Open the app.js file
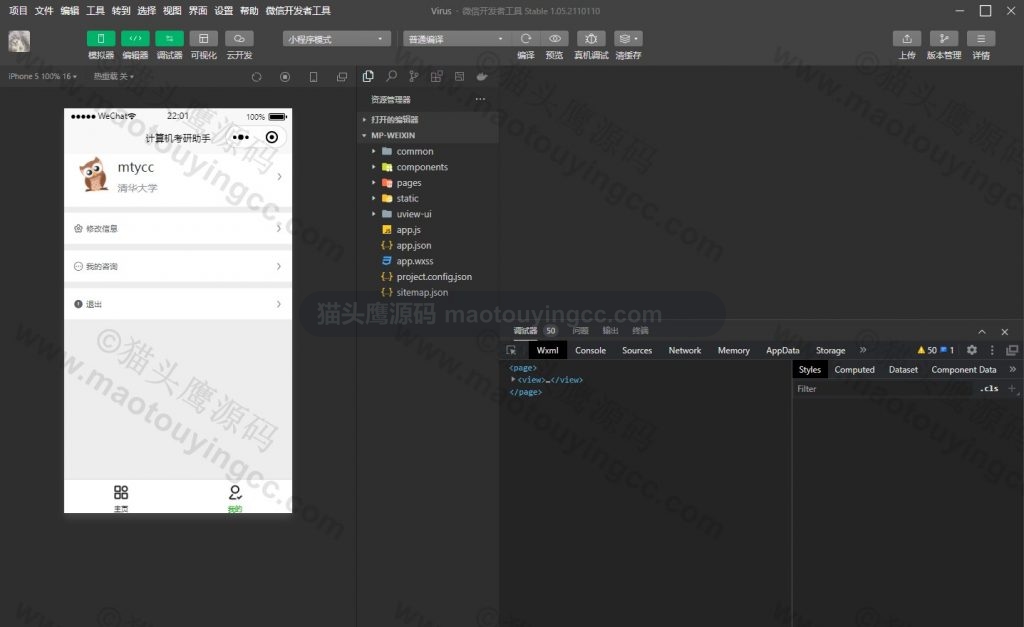1024x627 pixels. 428,229
